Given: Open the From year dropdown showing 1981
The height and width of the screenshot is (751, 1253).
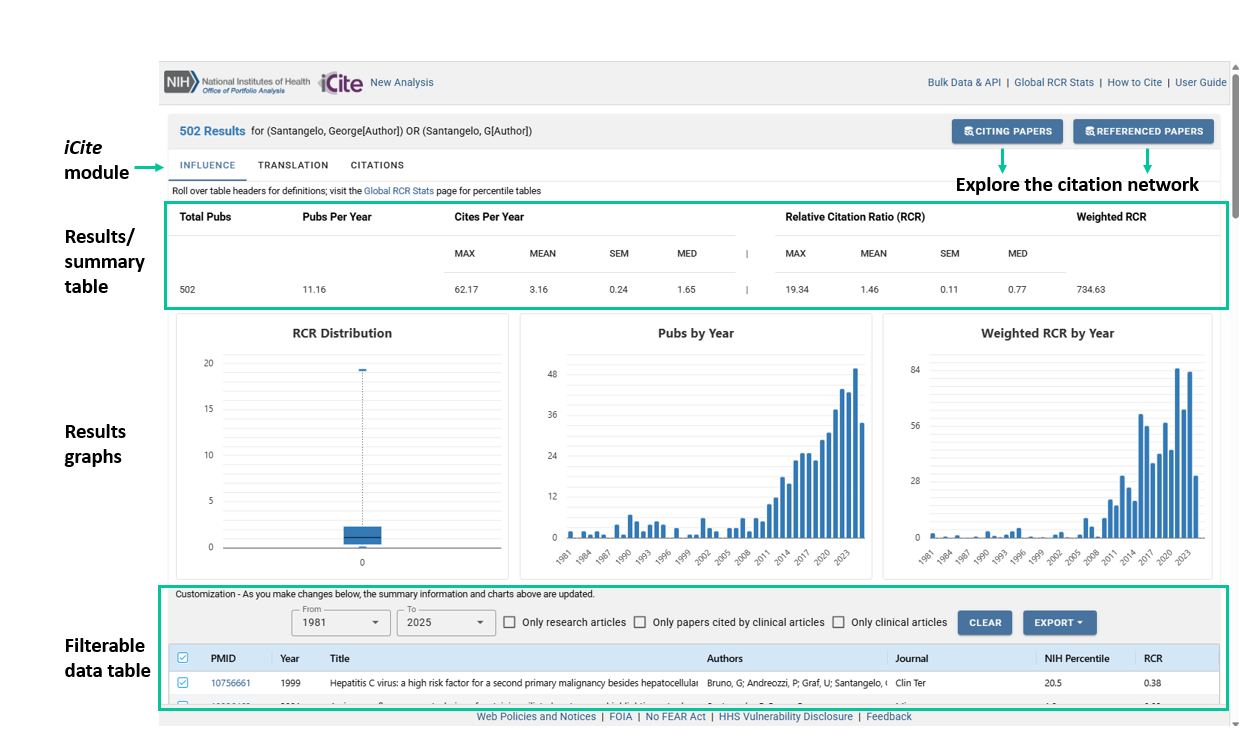Looking at the screenshot, I should pos(341,622).
